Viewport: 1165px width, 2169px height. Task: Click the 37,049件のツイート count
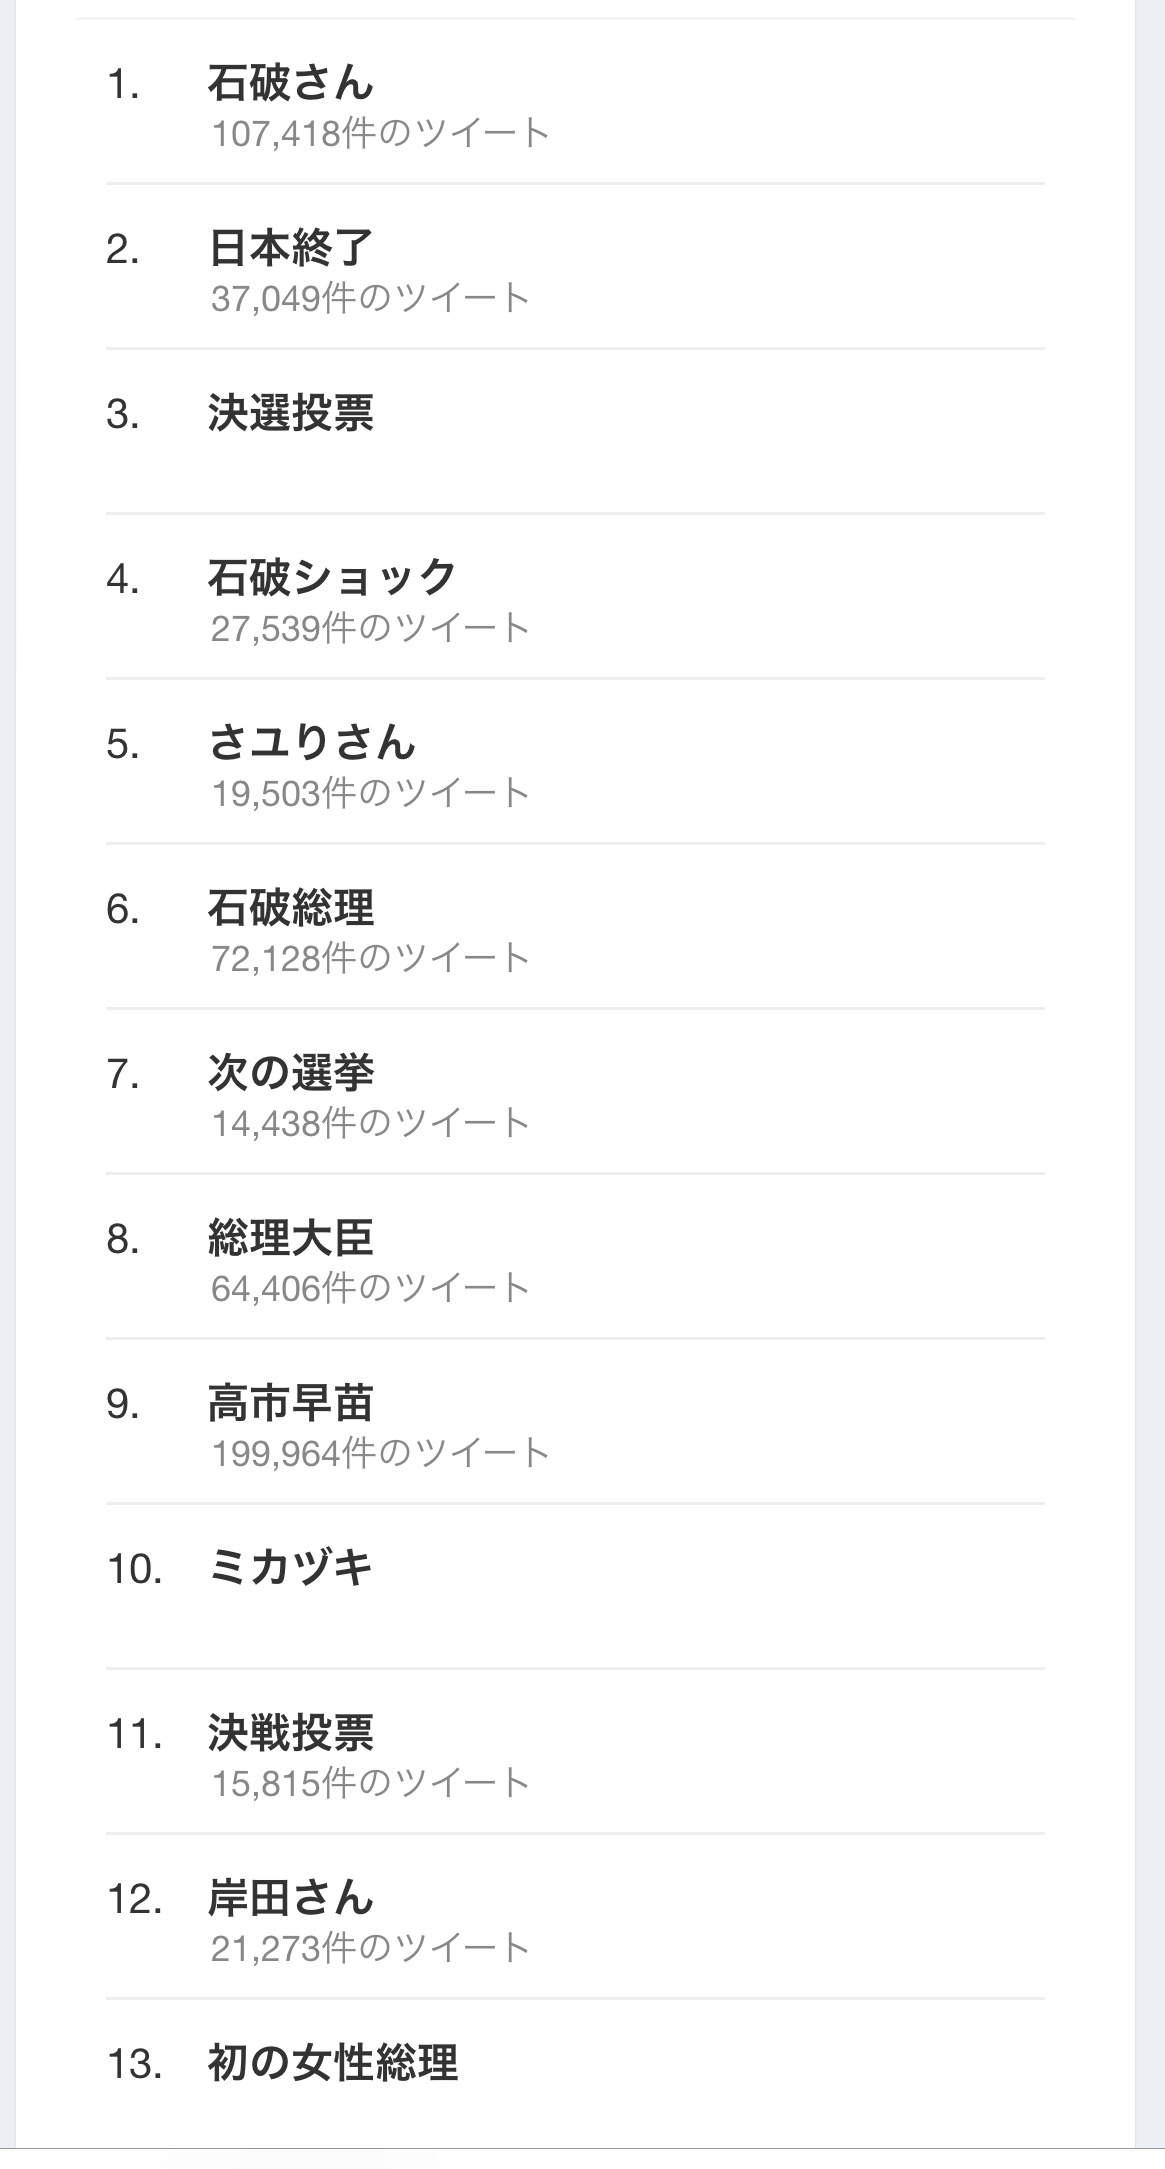click(370, 298)
